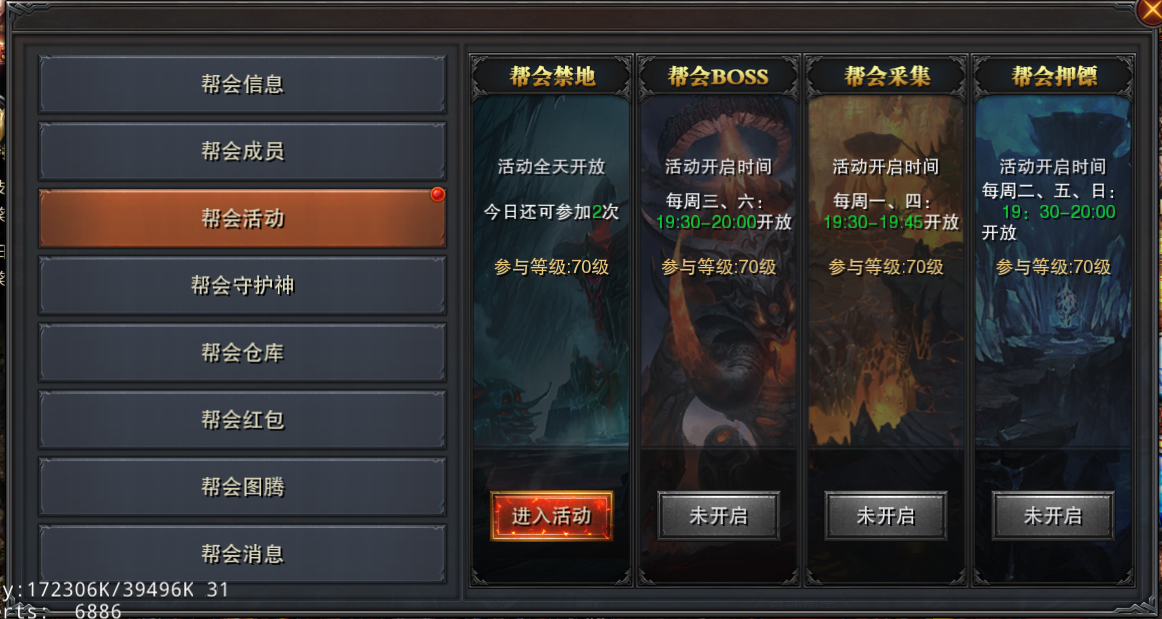Switch to the 帮会仓库 tab

coord(242,353)
